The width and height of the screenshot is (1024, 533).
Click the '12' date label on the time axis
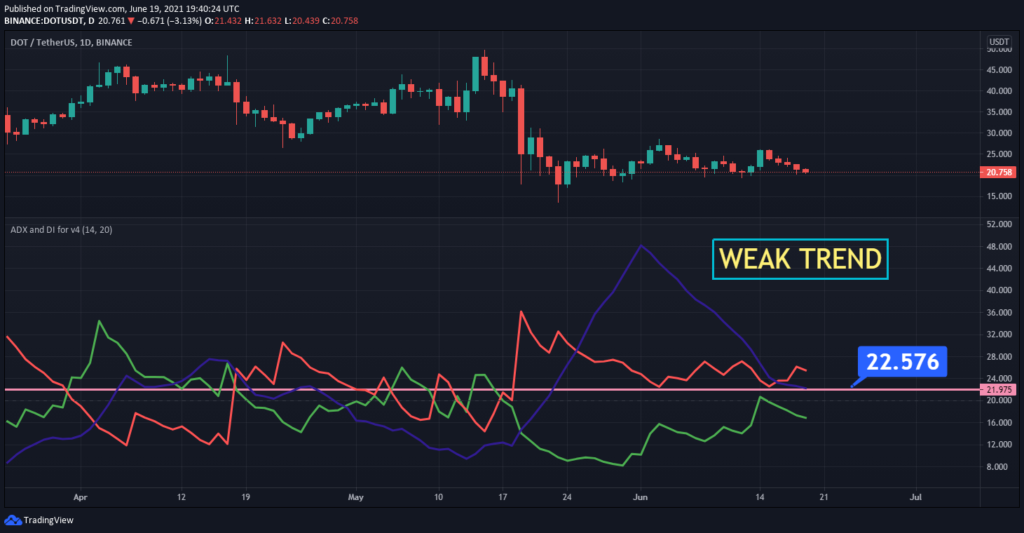(181, 497)
